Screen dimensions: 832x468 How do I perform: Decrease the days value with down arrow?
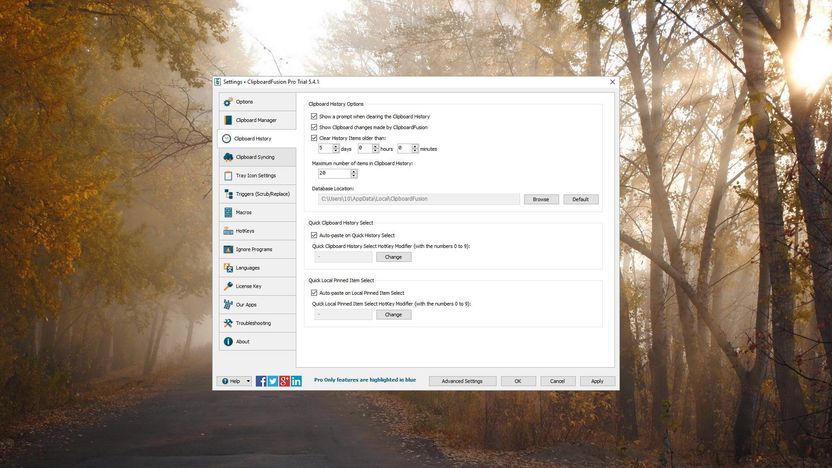335,151
